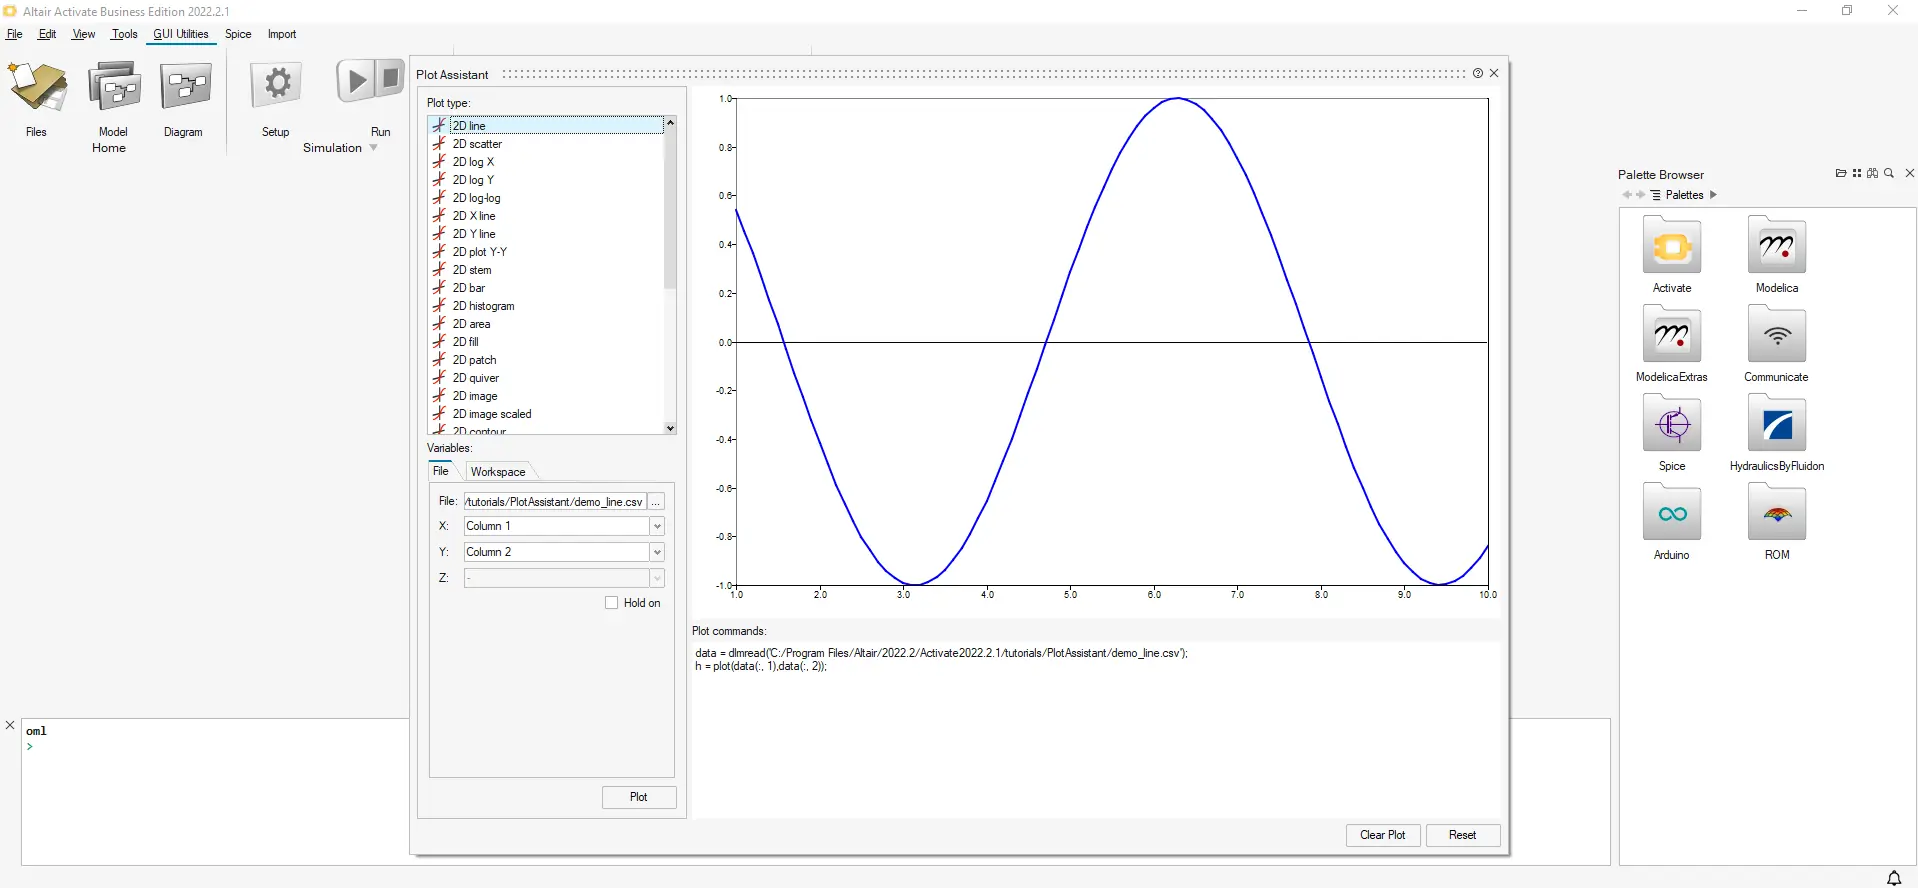
Task: Open the View menu
Action: point(84,34)
